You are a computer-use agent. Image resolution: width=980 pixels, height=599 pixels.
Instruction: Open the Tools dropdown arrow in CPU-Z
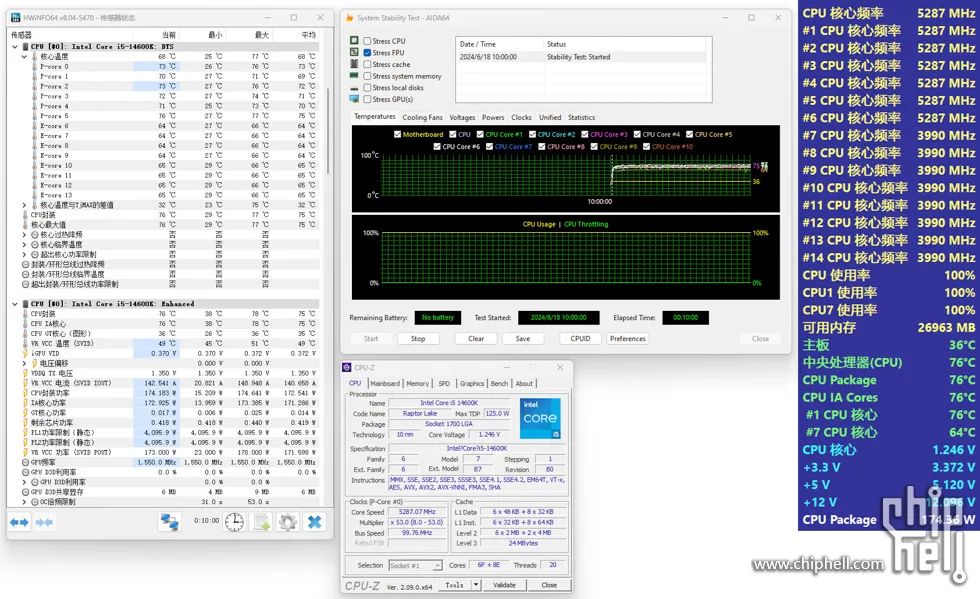(x=476, y=585)
